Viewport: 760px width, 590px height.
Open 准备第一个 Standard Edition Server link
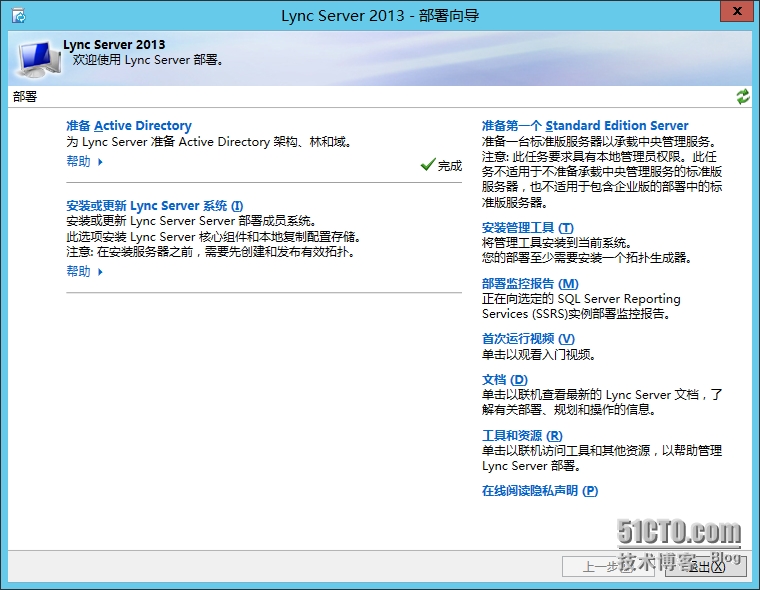585,126
